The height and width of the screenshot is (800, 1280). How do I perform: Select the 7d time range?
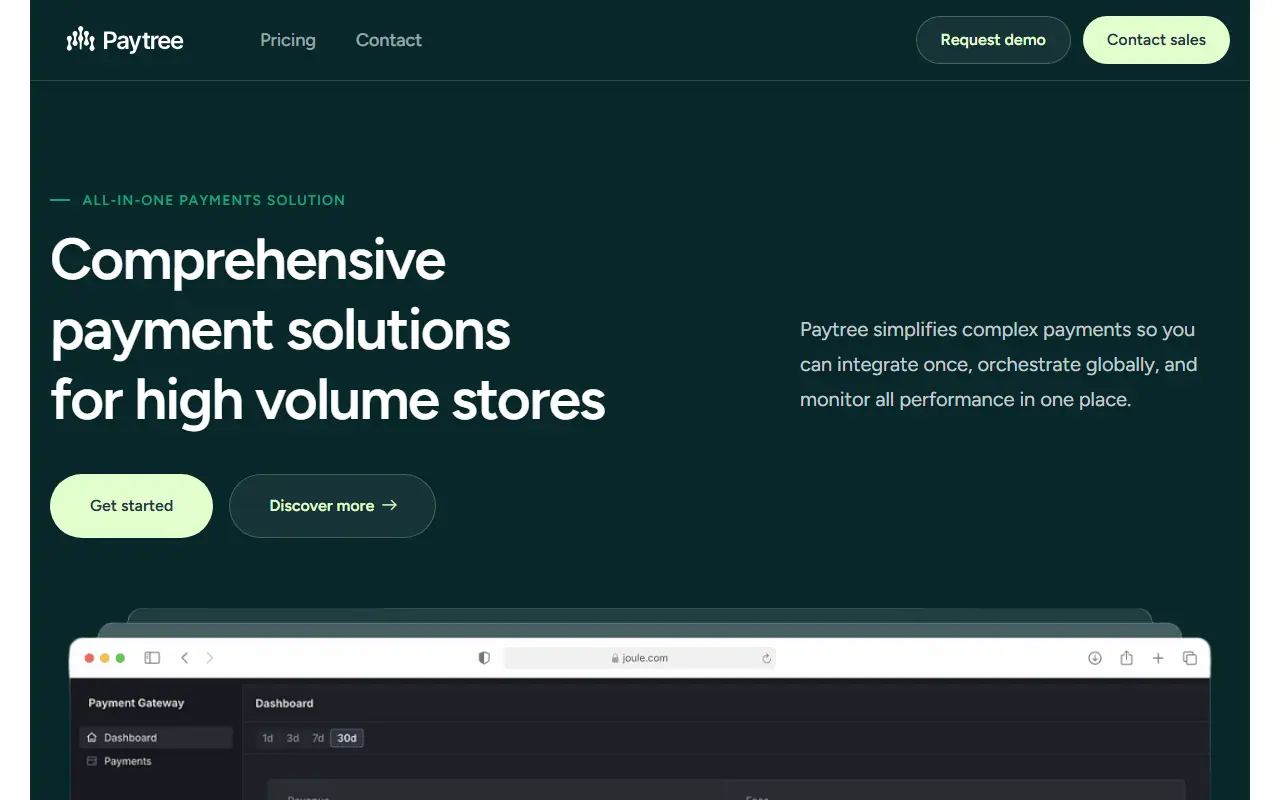coord(317,738)
